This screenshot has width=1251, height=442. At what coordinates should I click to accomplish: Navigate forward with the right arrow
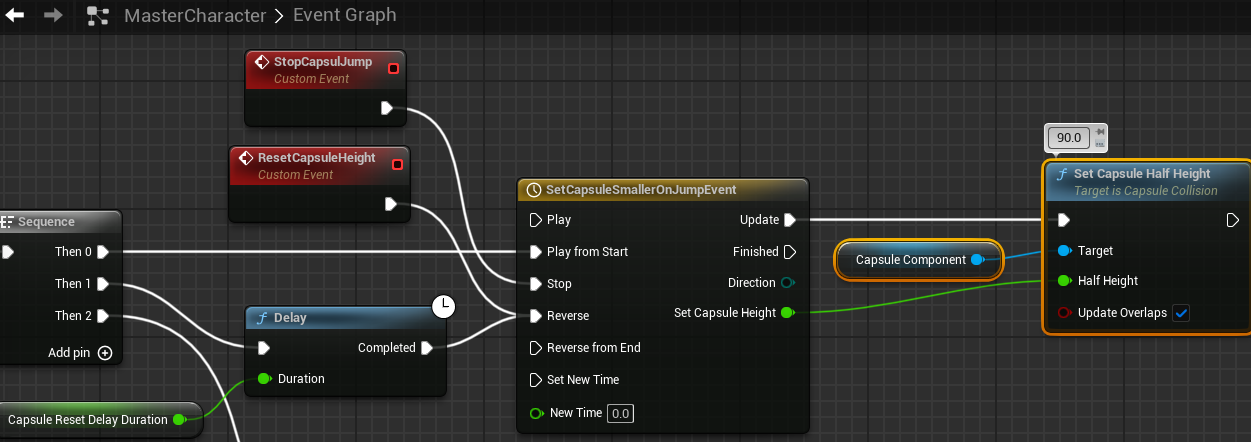(x=54, y=15)
